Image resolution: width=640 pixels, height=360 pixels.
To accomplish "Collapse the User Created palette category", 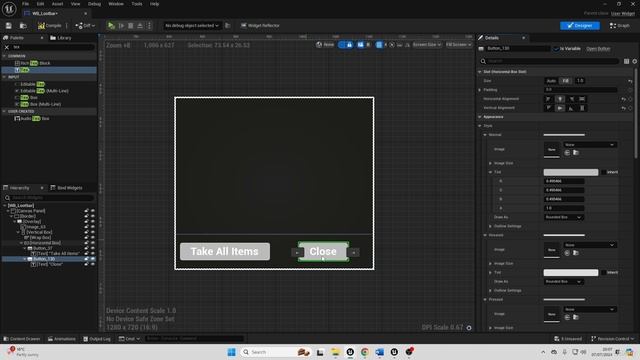I will point(4,111).
